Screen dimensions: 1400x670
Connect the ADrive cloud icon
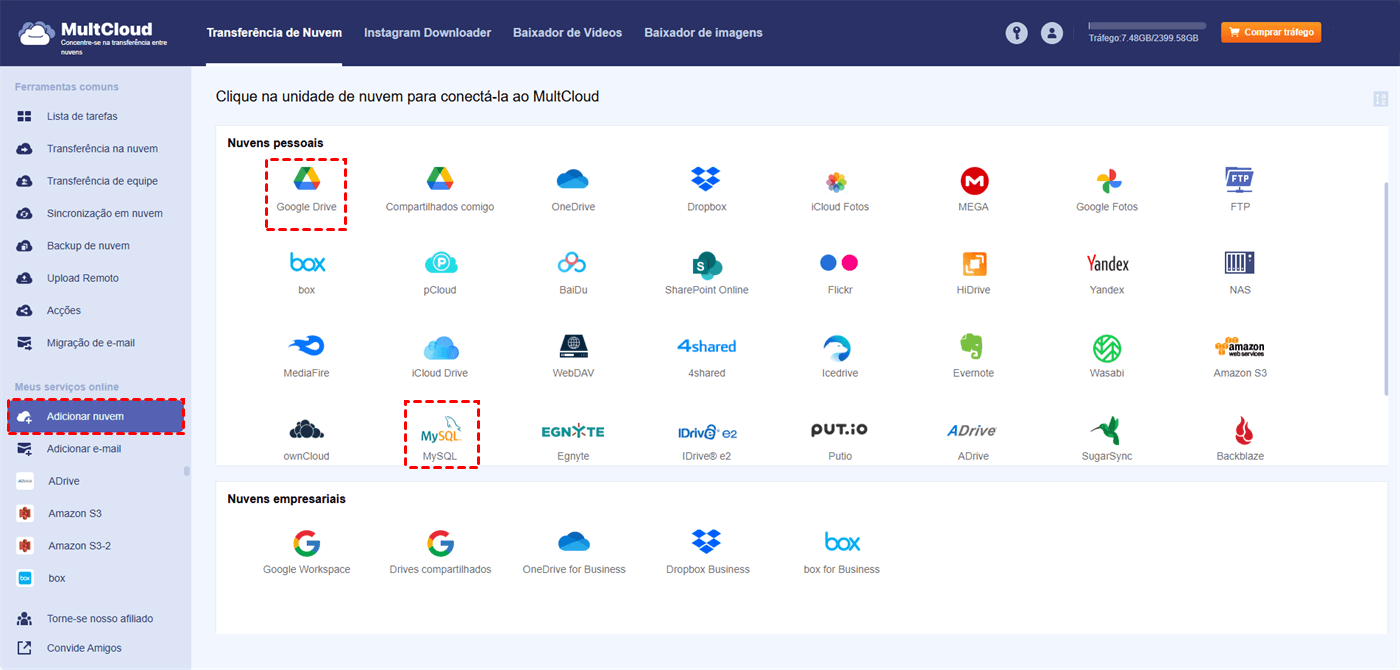coord(972,431)
